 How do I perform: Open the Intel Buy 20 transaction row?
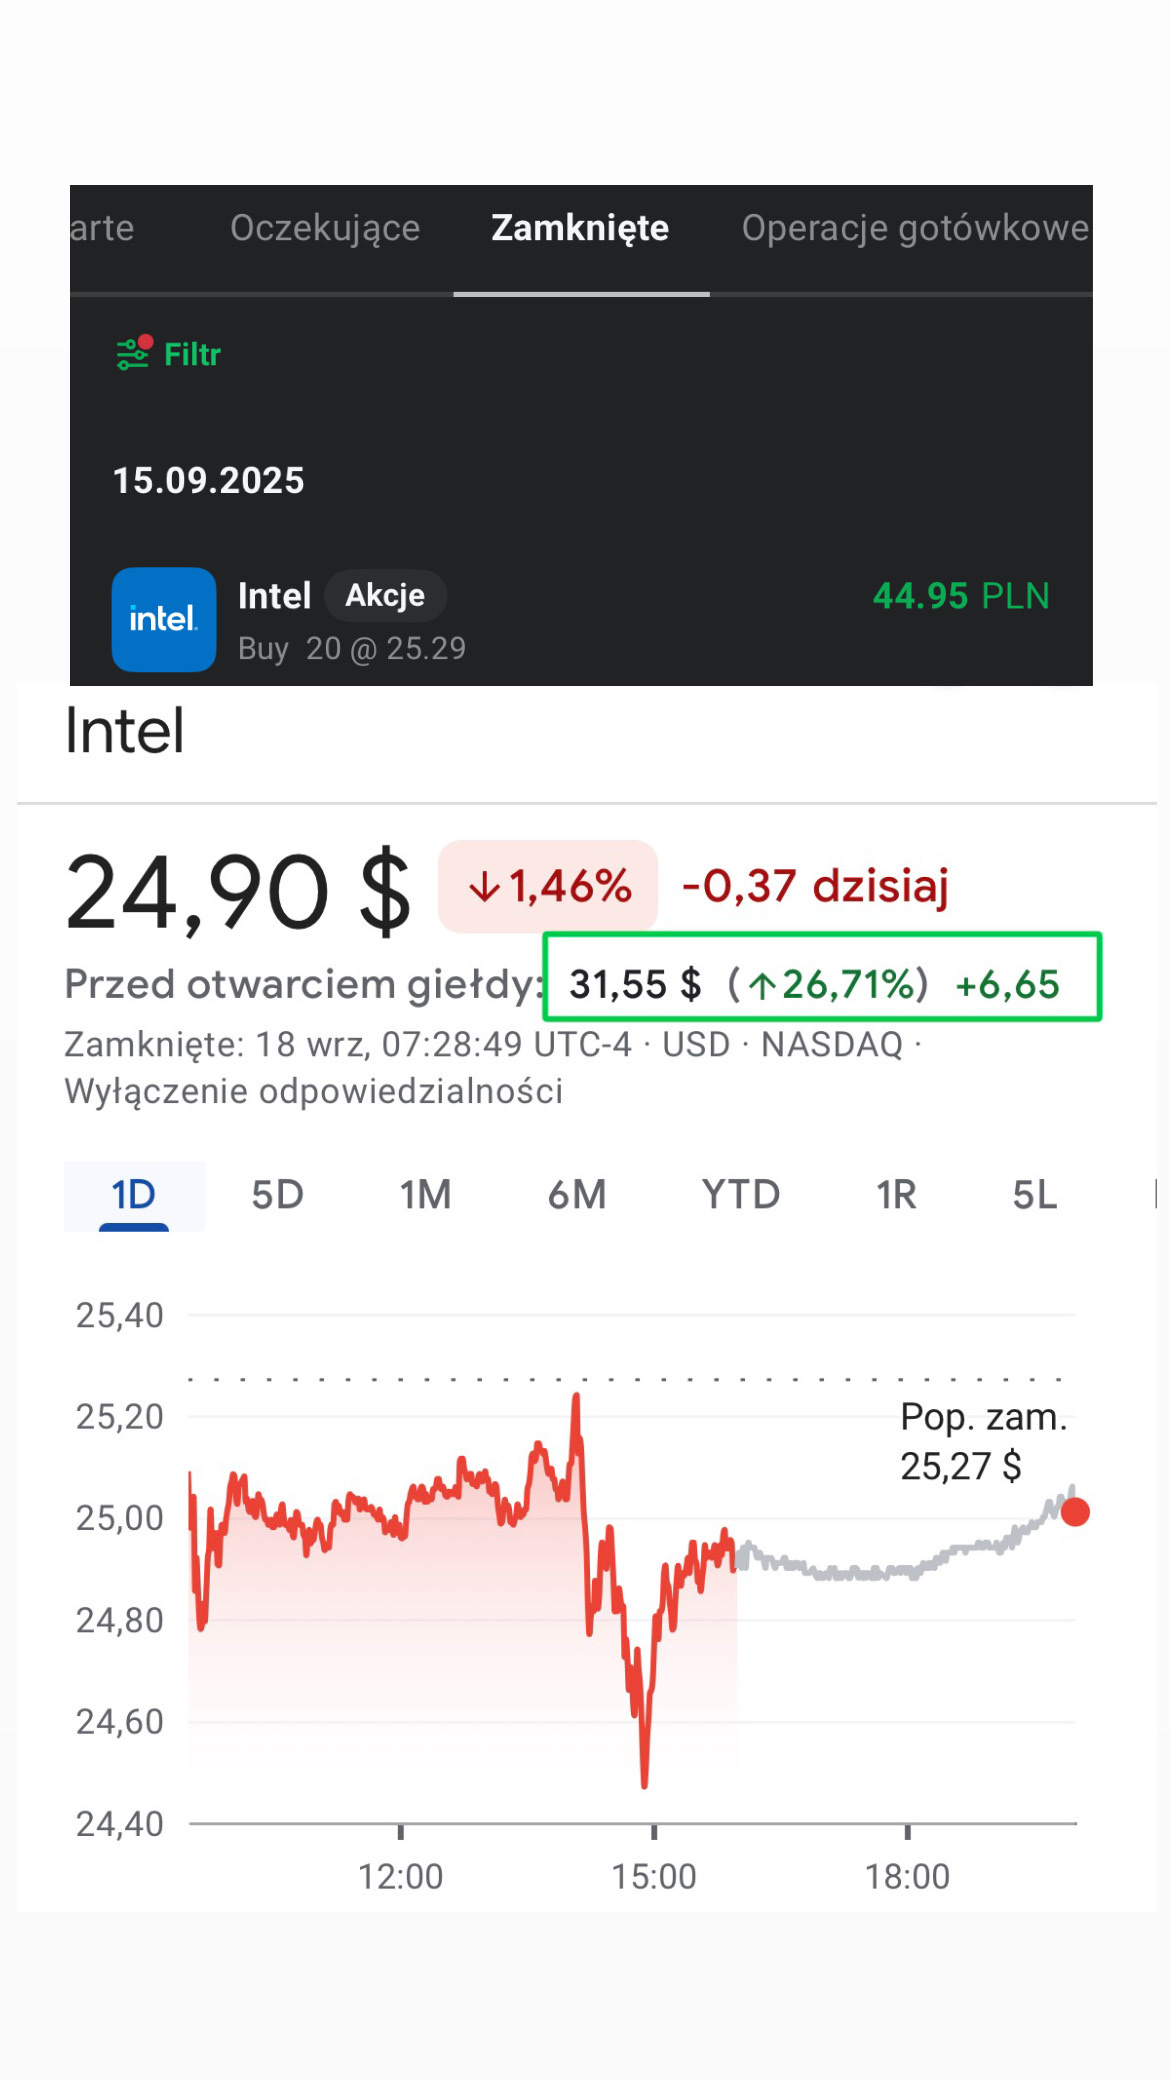click(580, 620)
